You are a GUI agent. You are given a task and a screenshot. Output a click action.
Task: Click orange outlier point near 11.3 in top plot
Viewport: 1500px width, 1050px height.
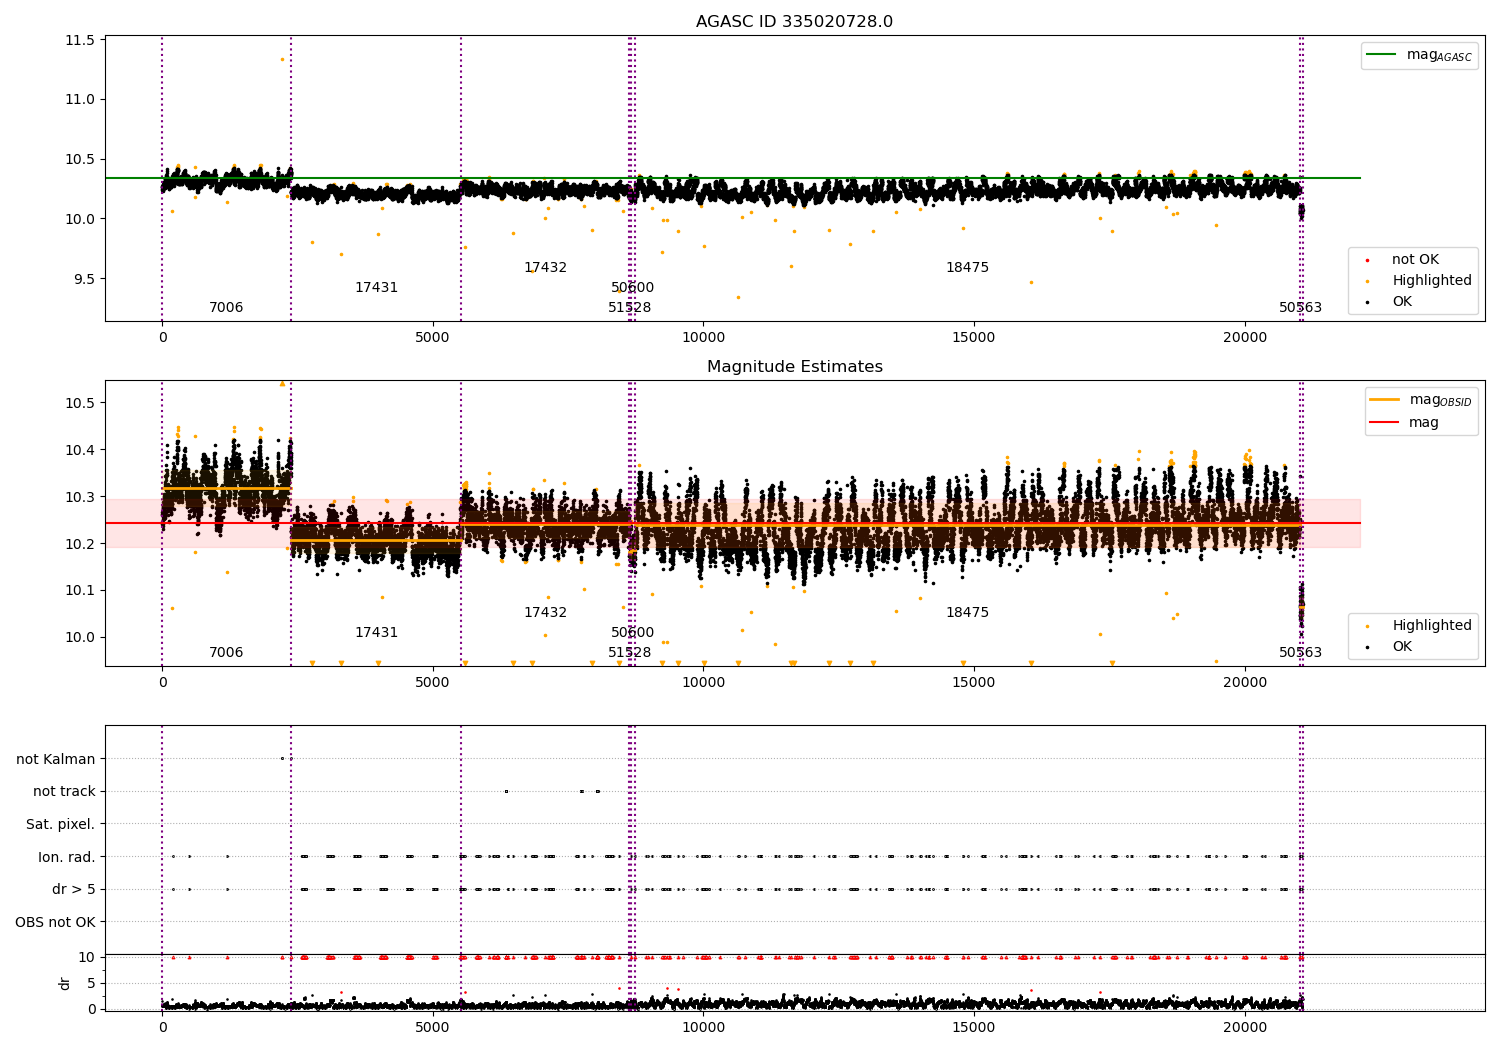click(x=282, y=59)
